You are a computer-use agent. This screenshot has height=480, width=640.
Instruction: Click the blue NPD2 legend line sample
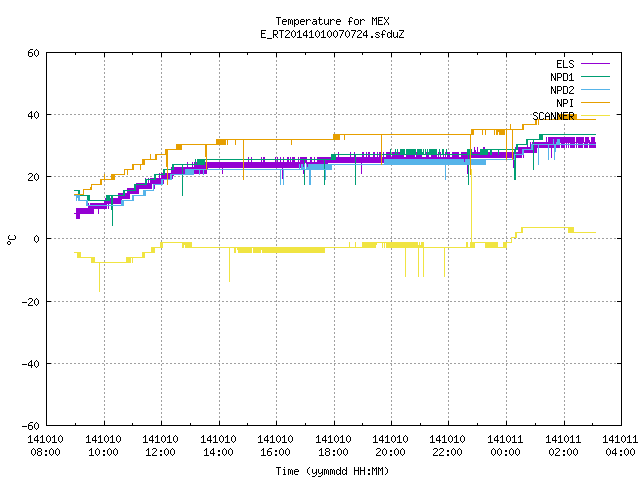tap(596, 89)
